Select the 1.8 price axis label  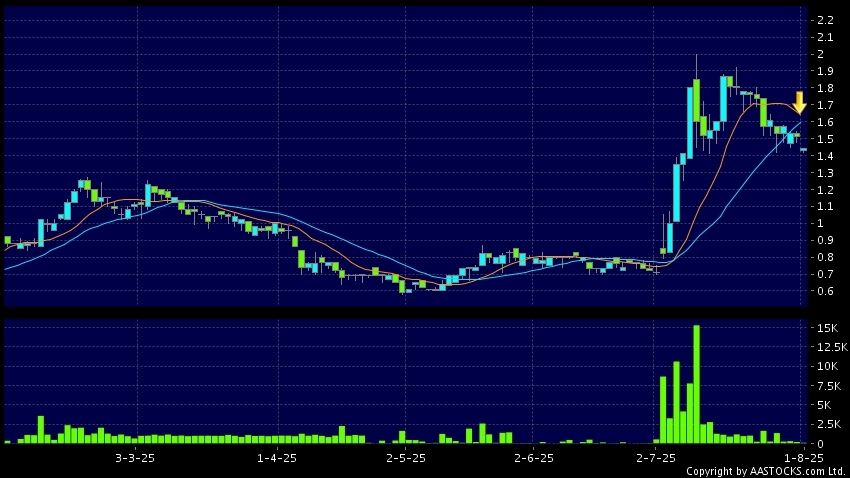825,88
